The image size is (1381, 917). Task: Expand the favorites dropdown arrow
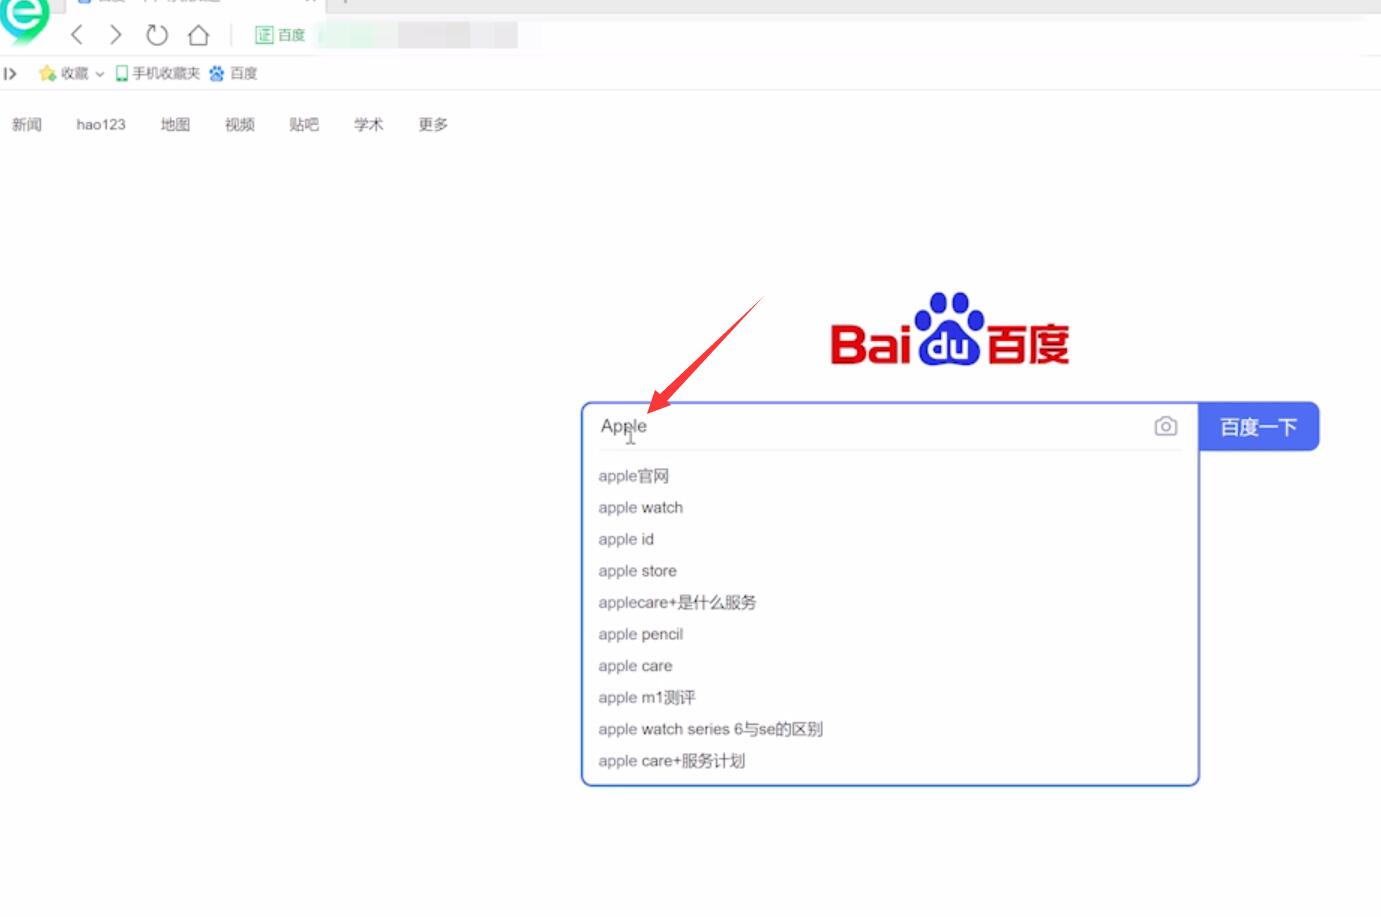(100, 74)
